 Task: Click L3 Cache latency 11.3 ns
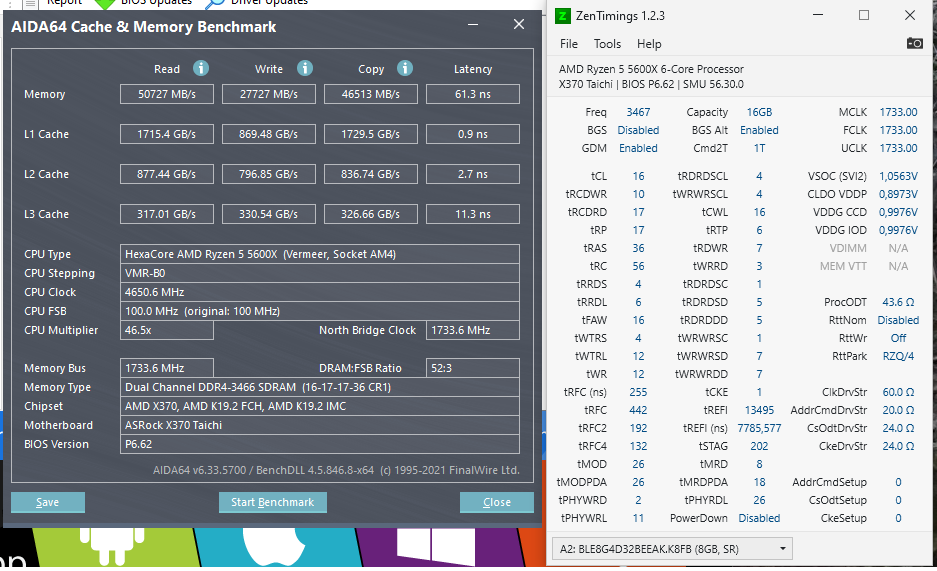point(473,214)
